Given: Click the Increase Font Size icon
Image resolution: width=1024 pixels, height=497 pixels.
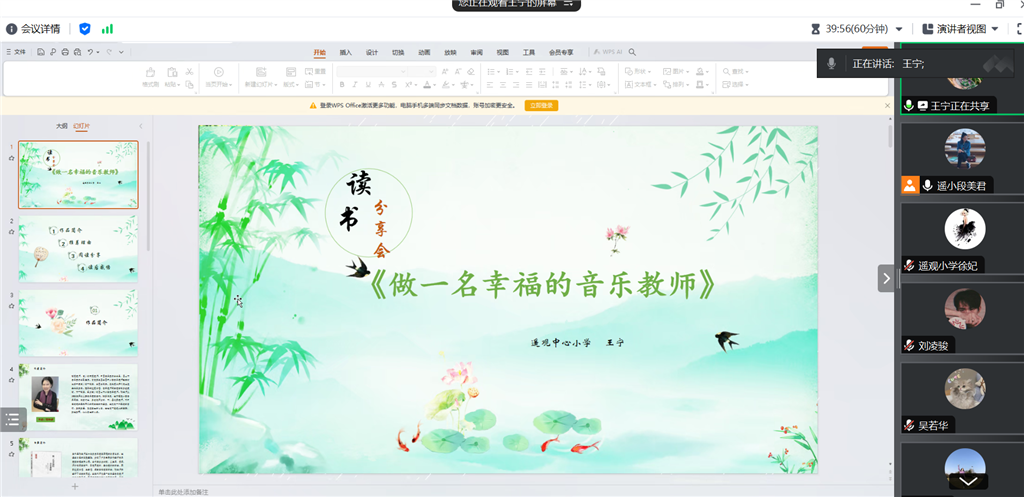Looking at the screenshot, I should [x=445, y=71].
